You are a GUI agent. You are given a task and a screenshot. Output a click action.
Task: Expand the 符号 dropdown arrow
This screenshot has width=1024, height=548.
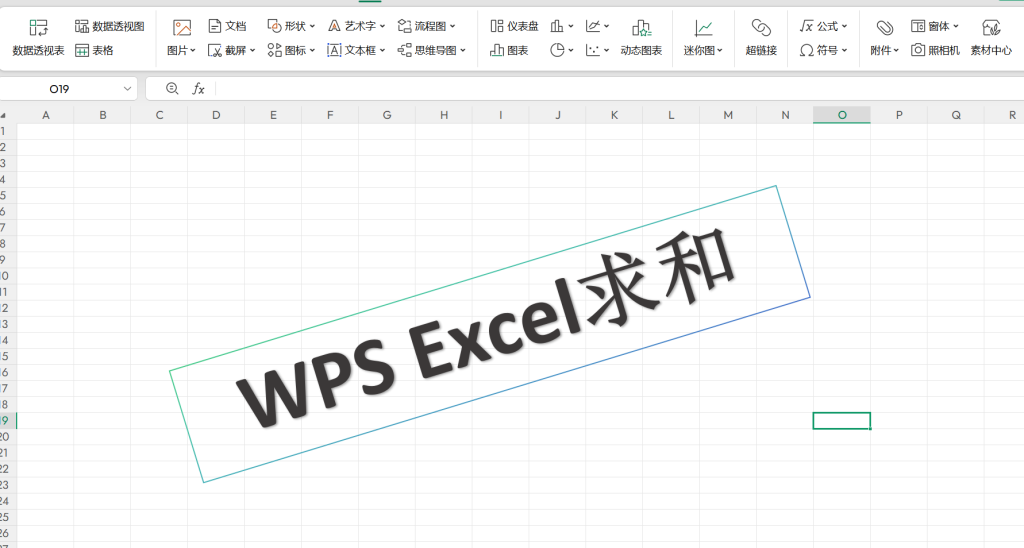click(844, 50)
